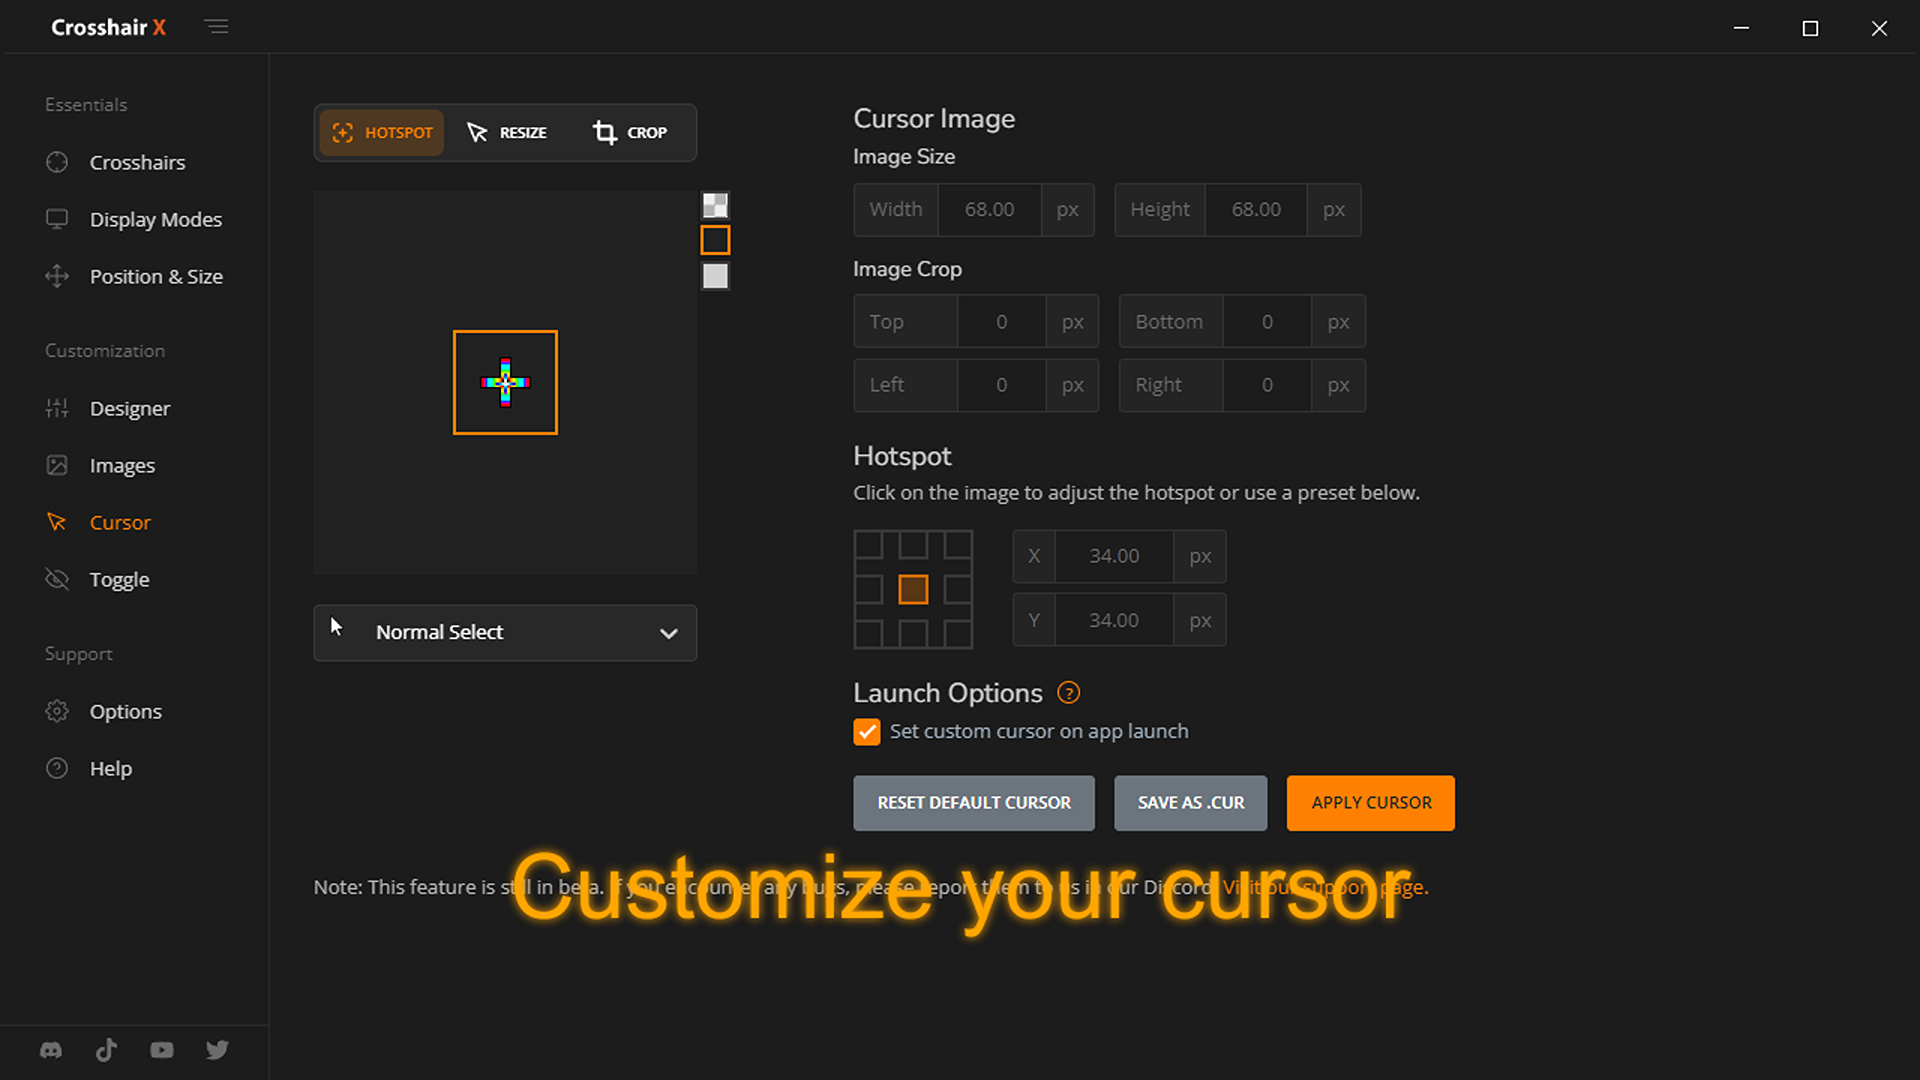
Task: Go to the Images section
Action: coord(122,465)
